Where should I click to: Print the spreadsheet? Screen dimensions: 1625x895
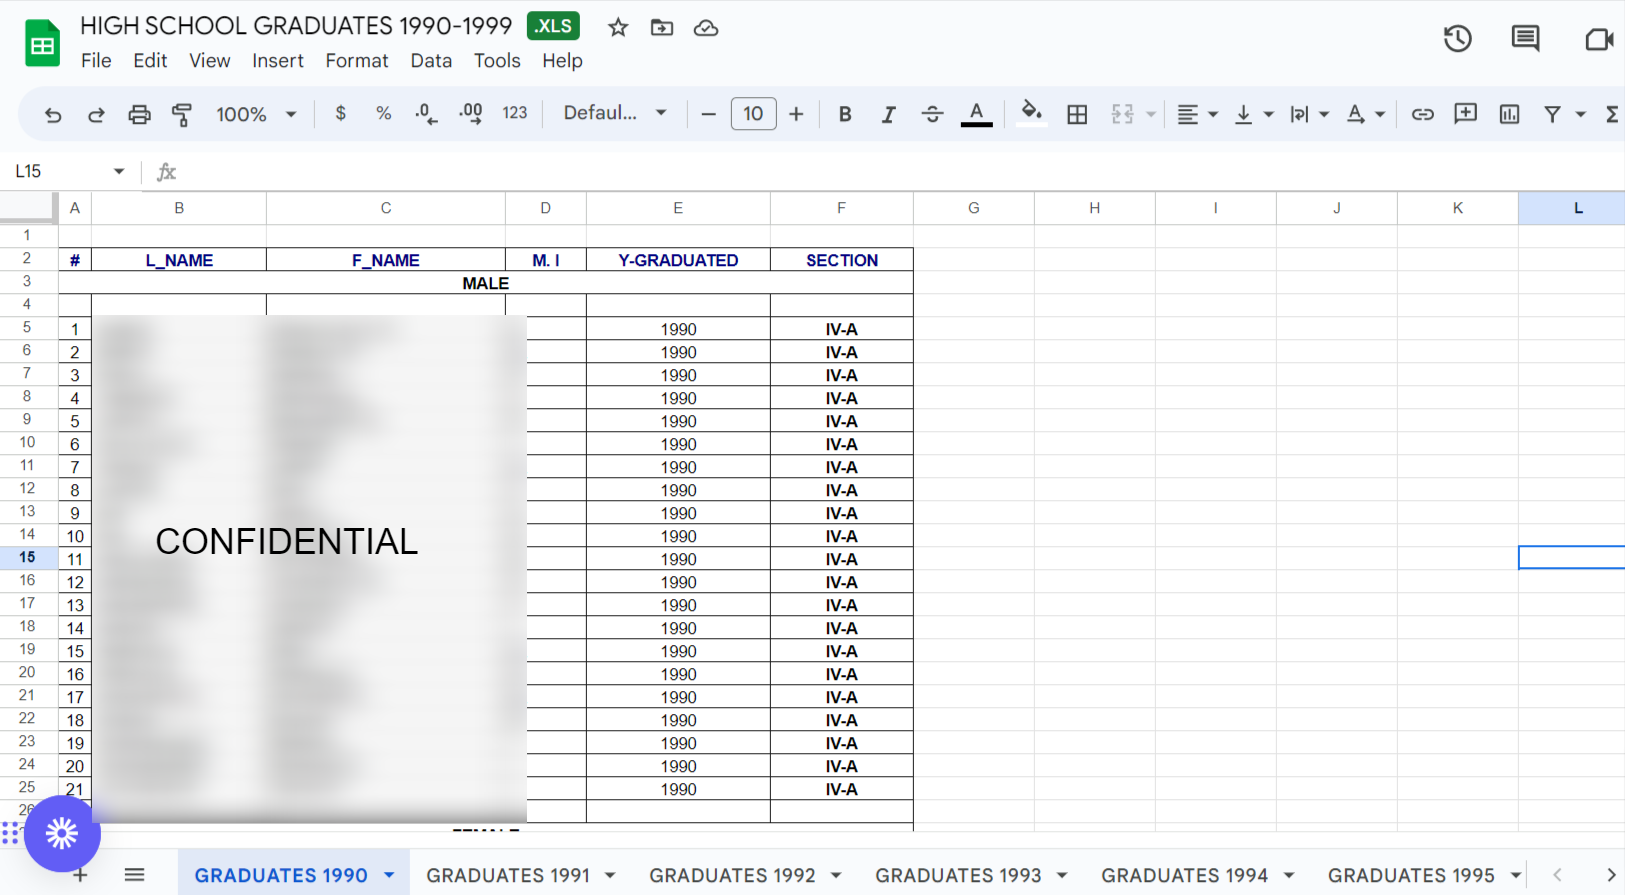pyautogui.click(x=139, y=114)
